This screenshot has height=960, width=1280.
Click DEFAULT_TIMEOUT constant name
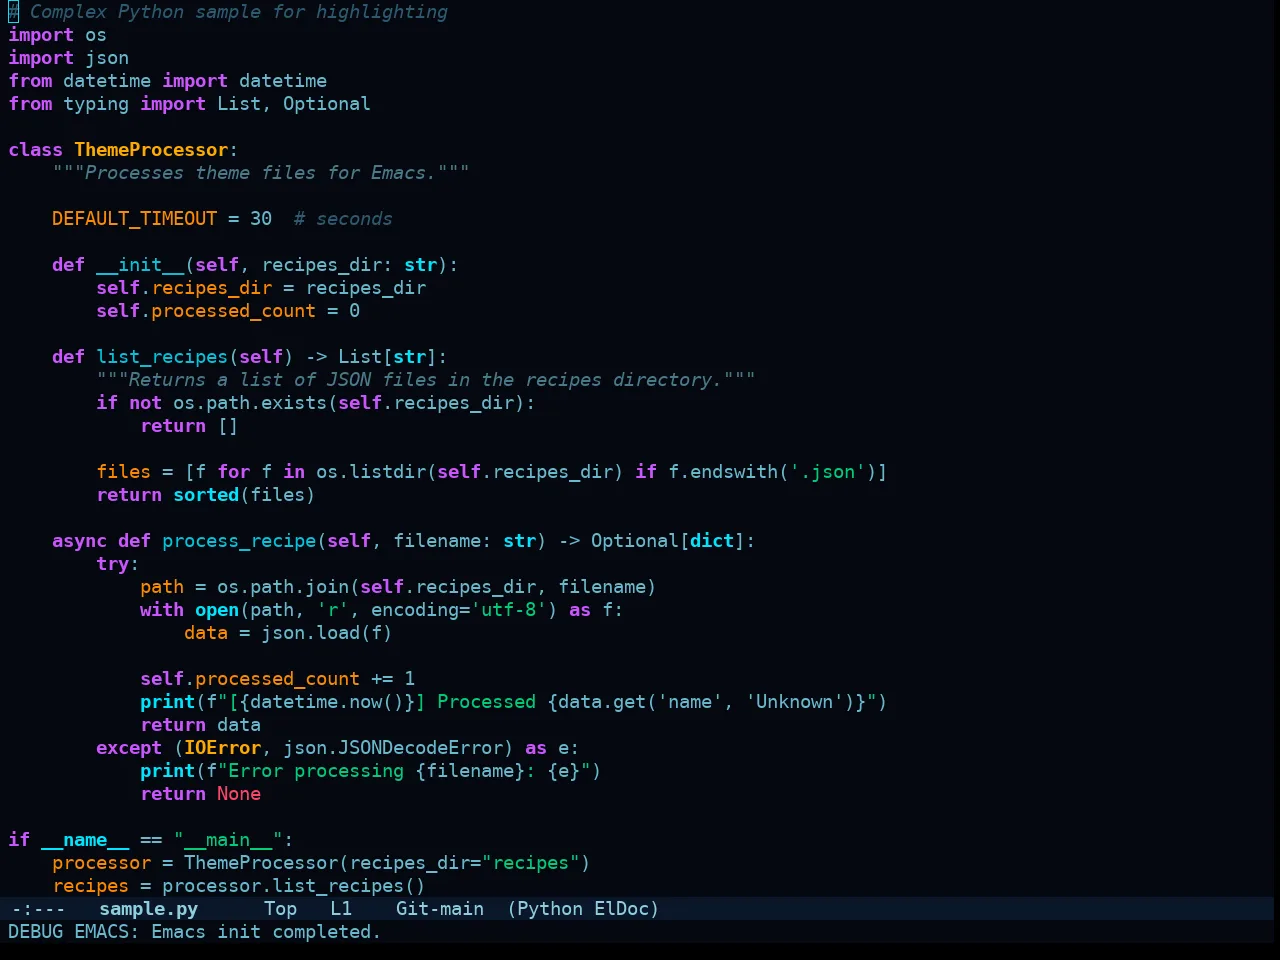[134, 219]
